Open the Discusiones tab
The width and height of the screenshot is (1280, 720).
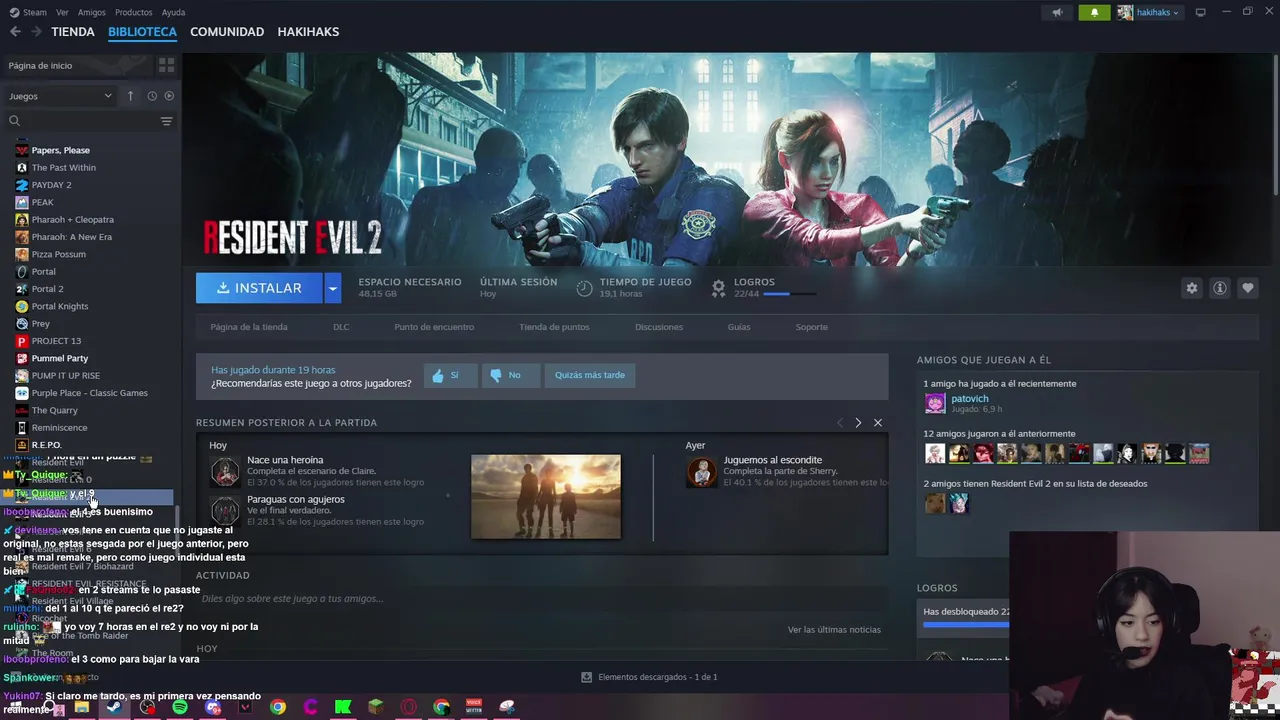[x=659, y=327]
